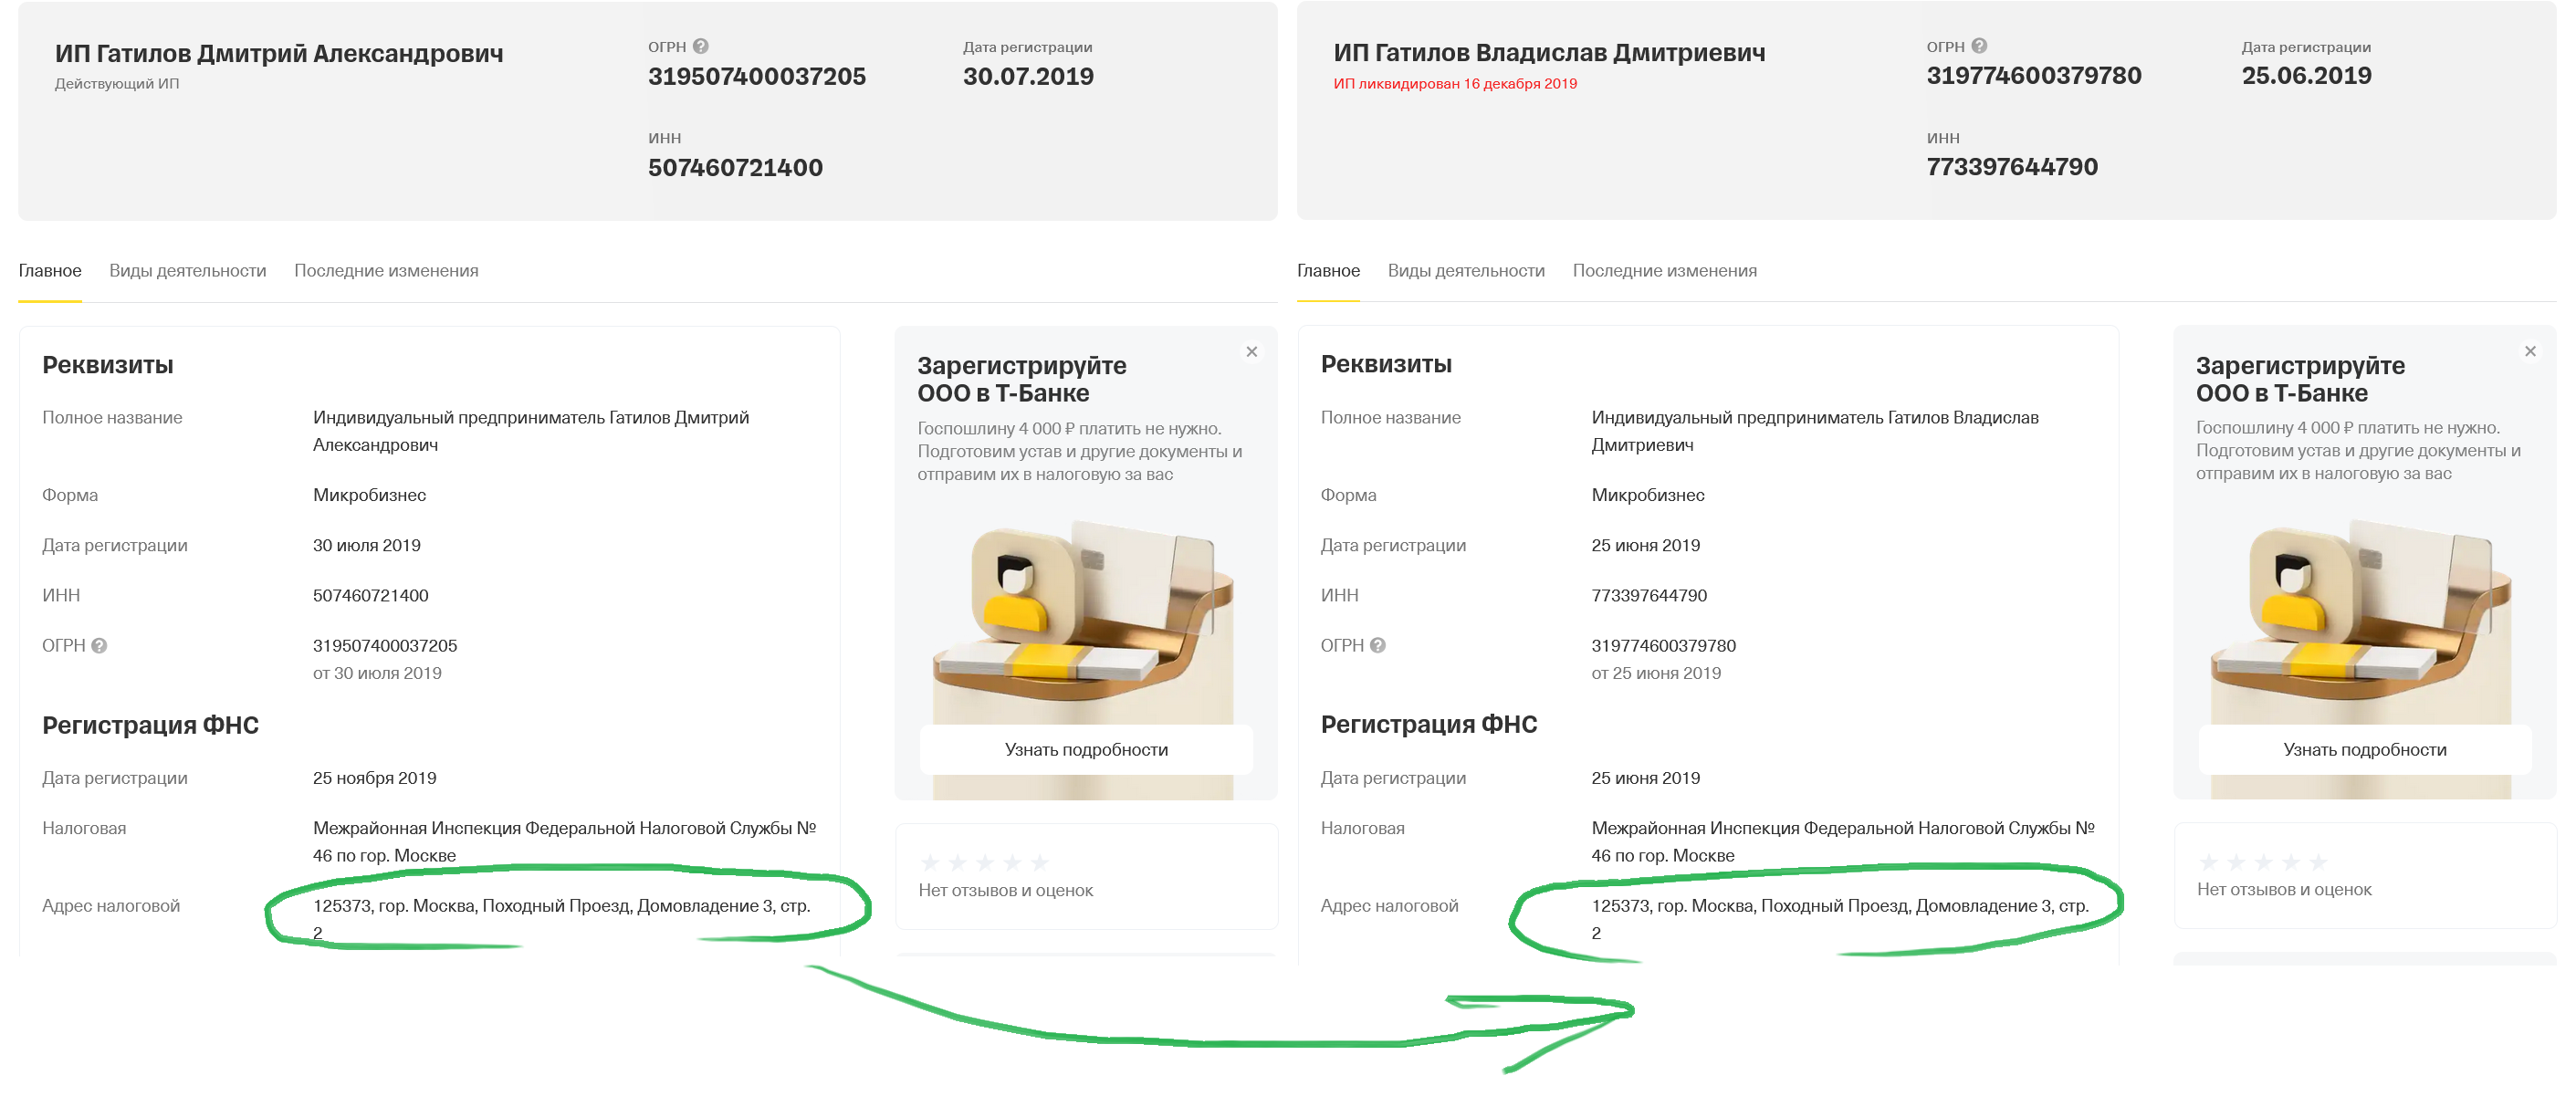Open right Последние изменения tab
The height and width of the screenshot is (1107, 2576).
pos(1664,271)
